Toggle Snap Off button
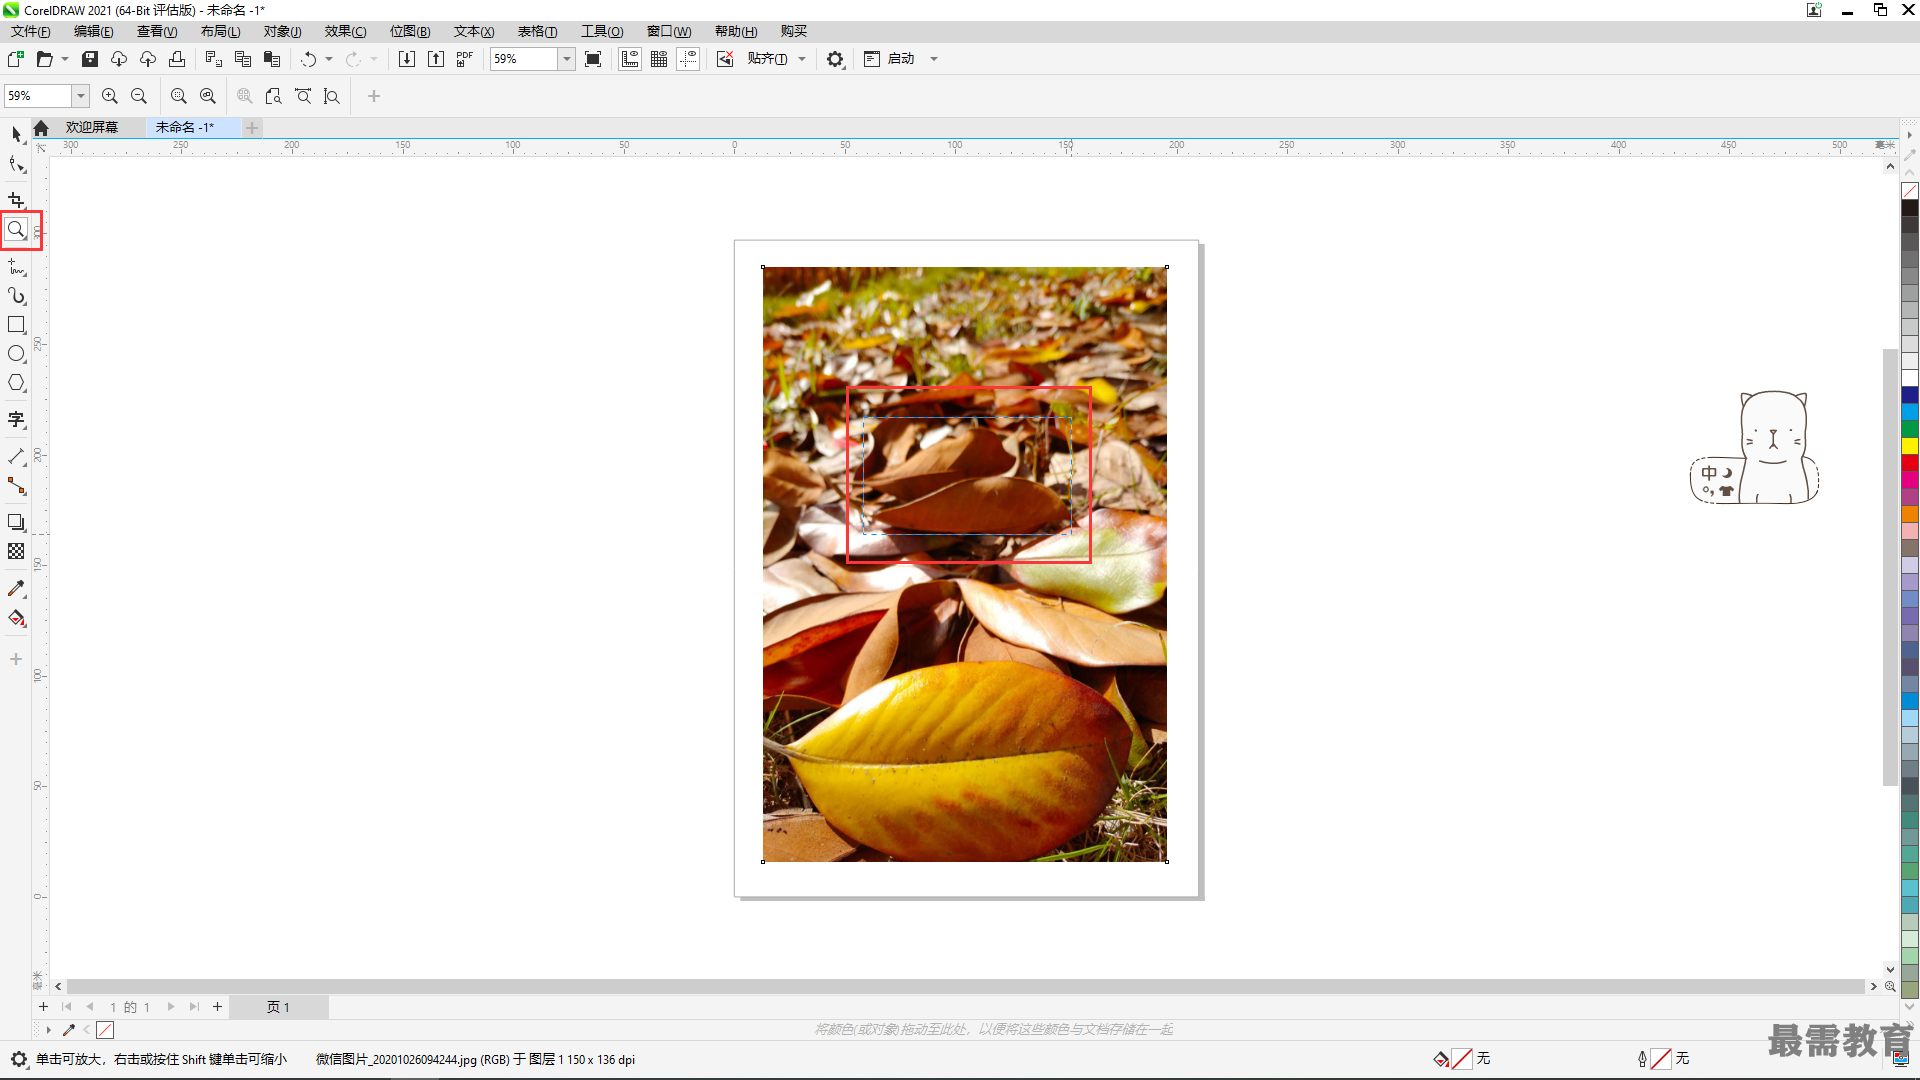 725,59
